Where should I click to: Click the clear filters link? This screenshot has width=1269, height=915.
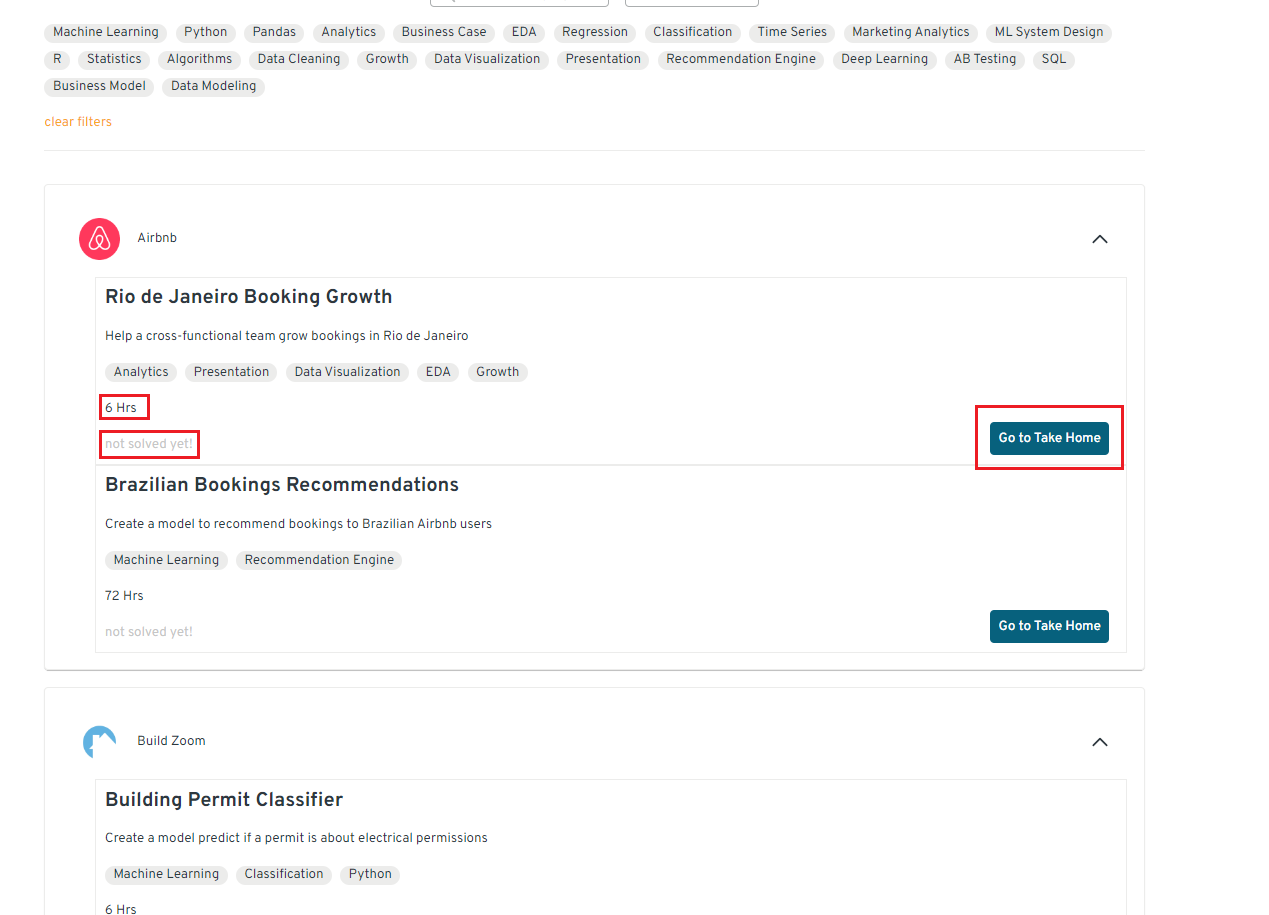pyautogui.click(x=78, y=122)
